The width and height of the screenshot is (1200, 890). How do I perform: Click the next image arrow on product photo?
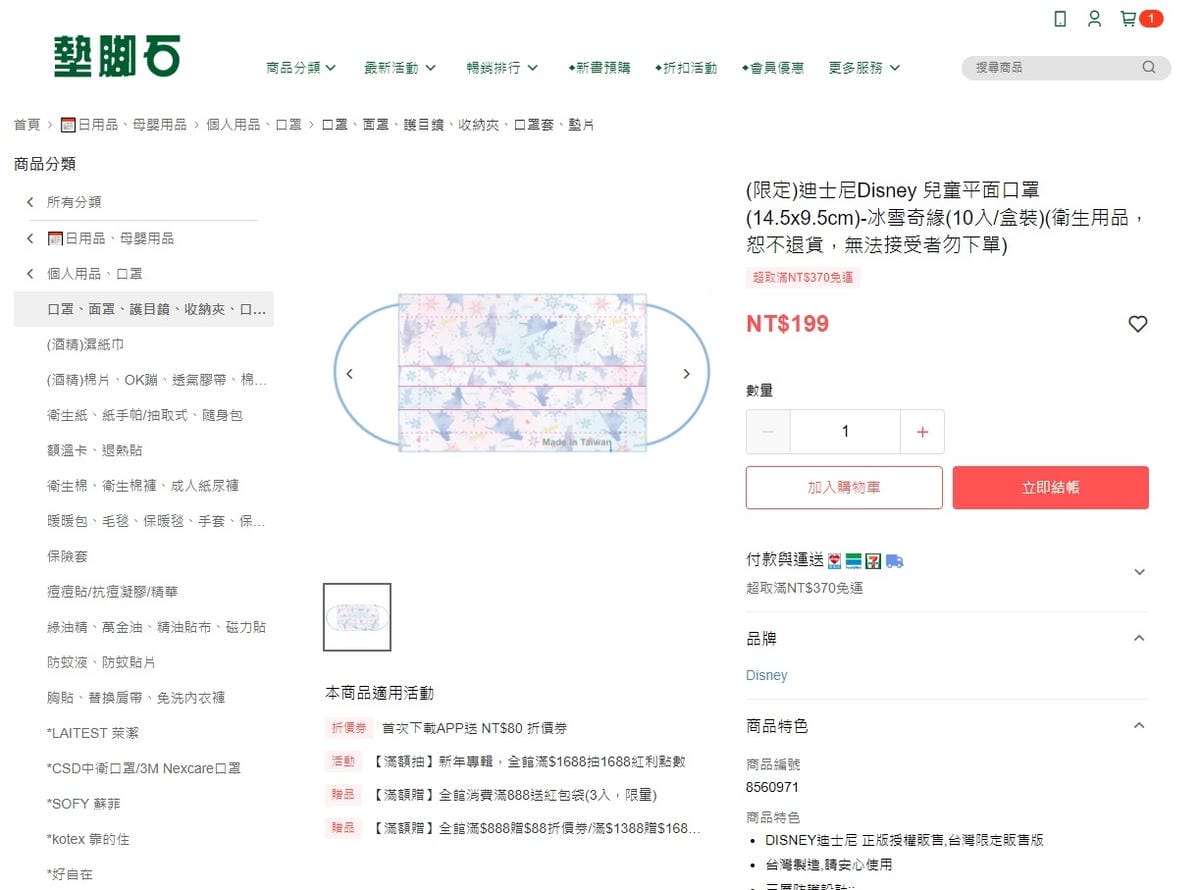pos(686,373)
